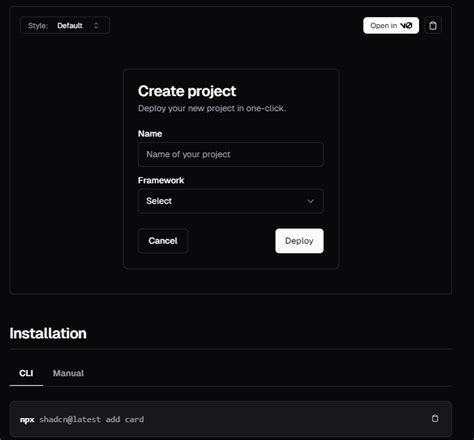
Task: Select the CLI installation tab
Action: 26,373
